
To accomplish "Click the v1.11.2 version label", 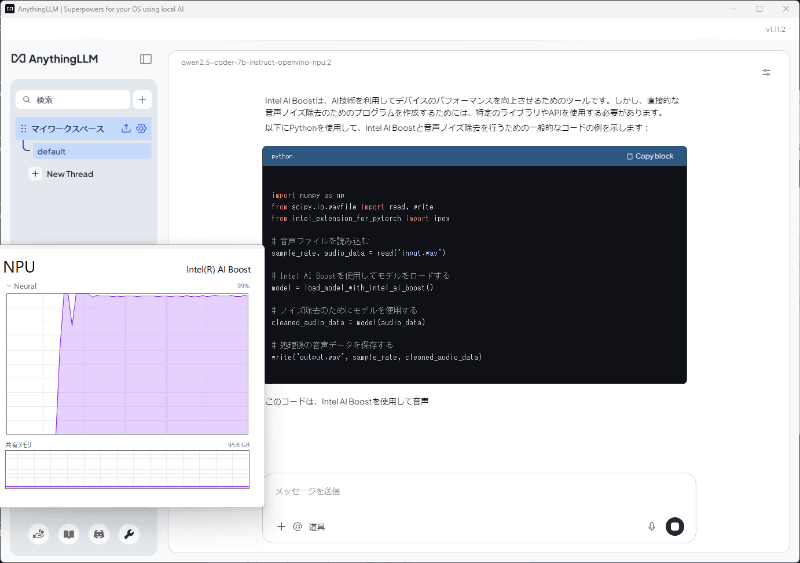I will 776,30.
